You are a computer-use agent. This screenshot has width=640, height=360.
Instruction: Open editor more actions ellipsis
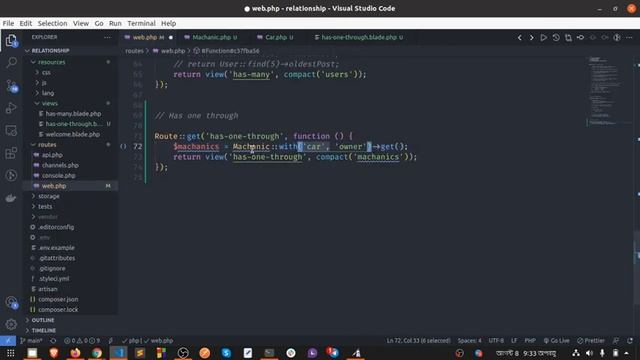(629, 38)
